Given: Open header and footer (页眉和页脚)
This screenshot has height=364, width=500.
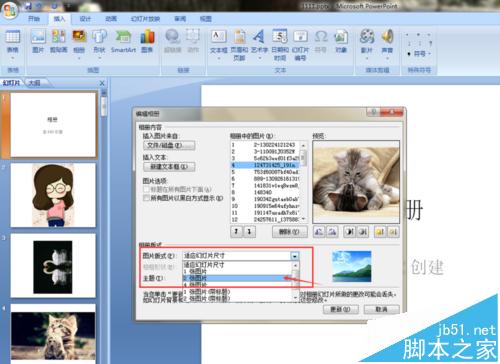Looking at the screenshot, I should point(239,45).
